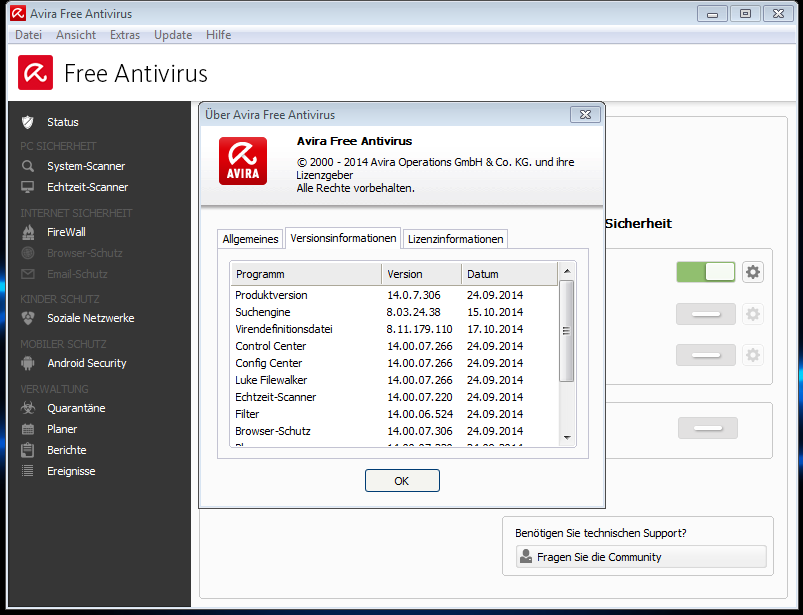Open the Status page label
This screenshot has width=803, height=615.
tap(63, 122)
